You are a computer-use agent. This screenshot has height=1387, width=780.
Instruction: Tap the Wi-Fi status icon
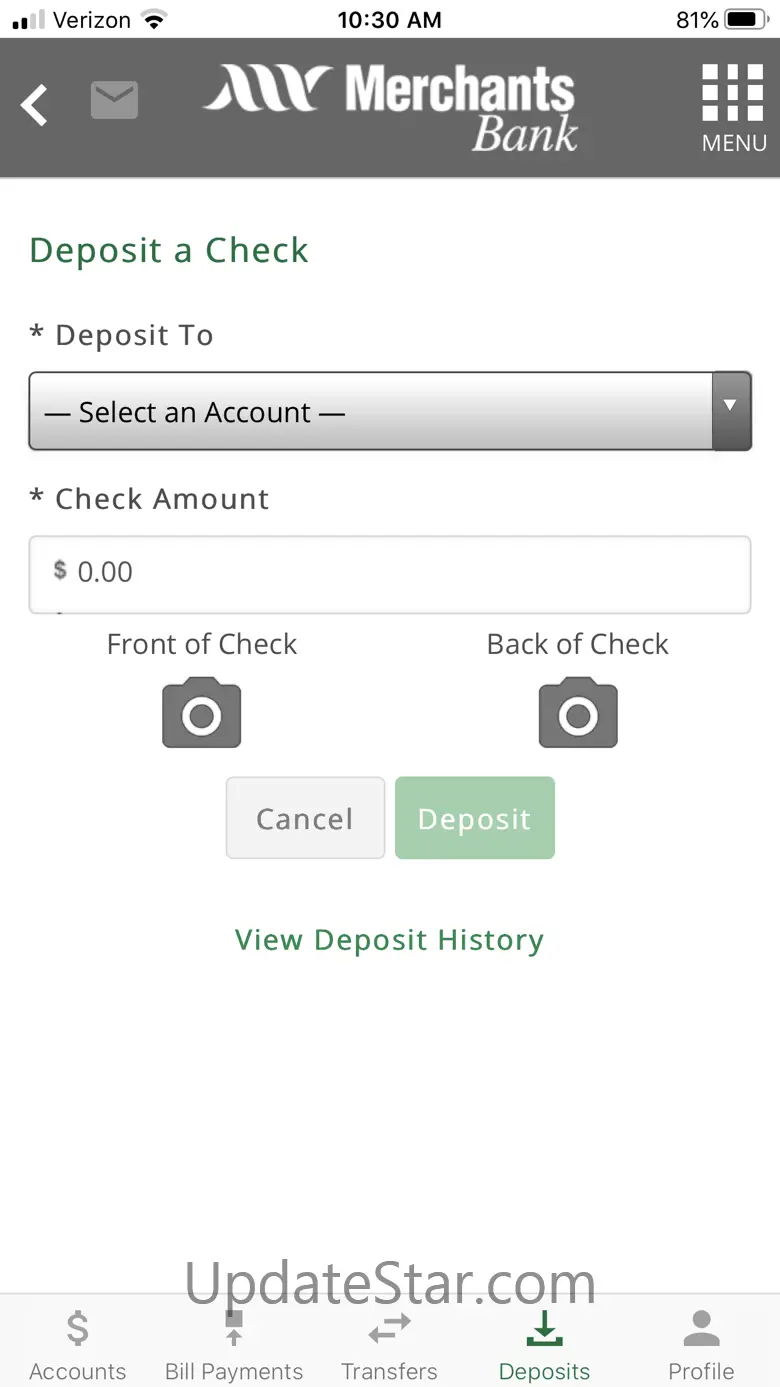pyautogui.click(x=154, y=19)
